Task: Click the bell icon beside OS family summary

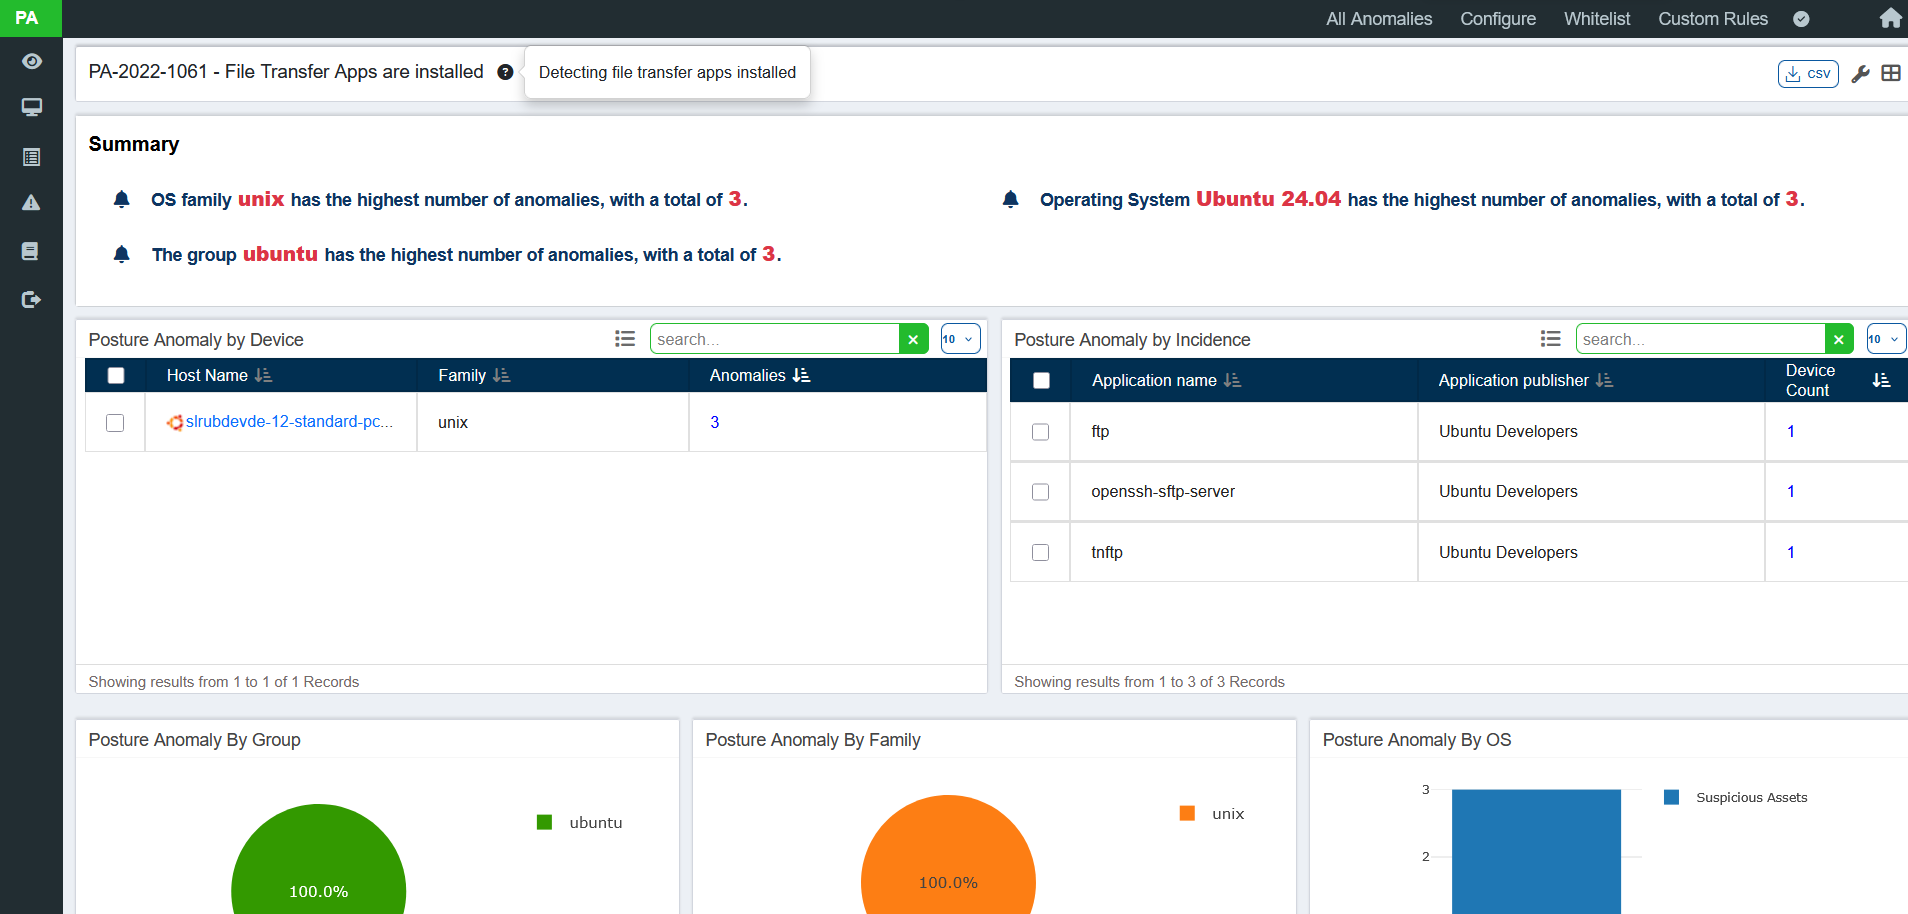Action: coord(122,199)
